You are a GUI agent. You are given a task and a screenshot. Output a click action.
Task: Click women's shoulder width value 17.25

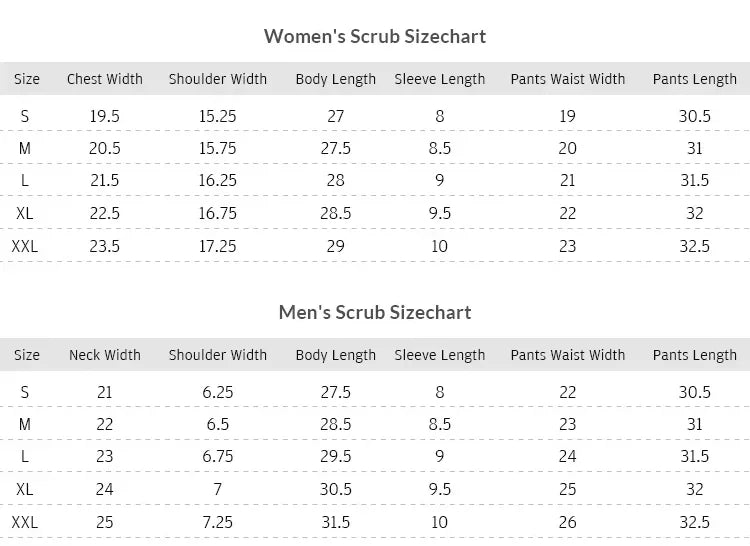[x=218, y=246]
